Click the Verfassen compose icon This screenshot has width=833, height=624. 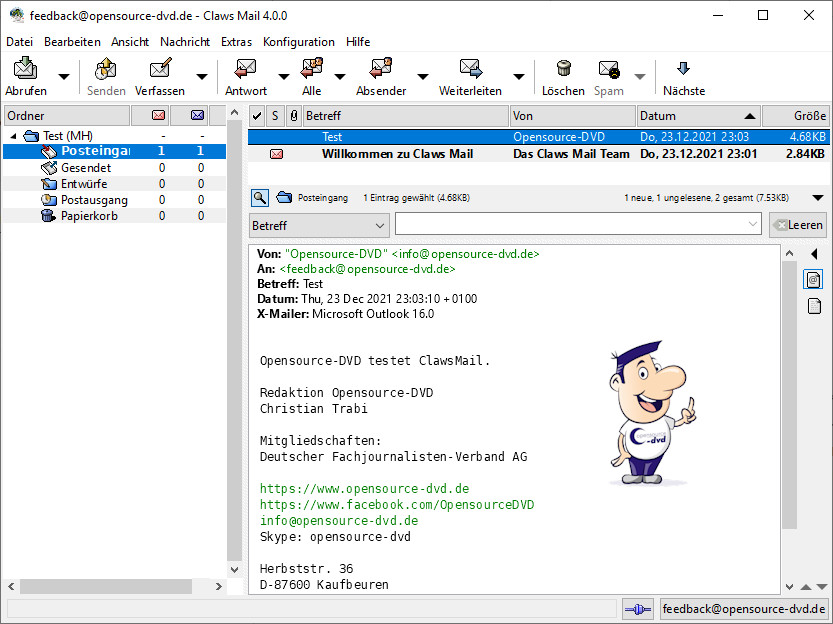click(x=160, y=69)
